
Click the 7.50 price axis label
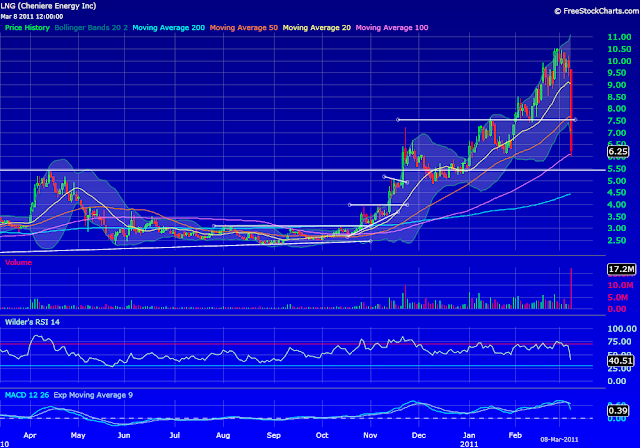point(617,121)
